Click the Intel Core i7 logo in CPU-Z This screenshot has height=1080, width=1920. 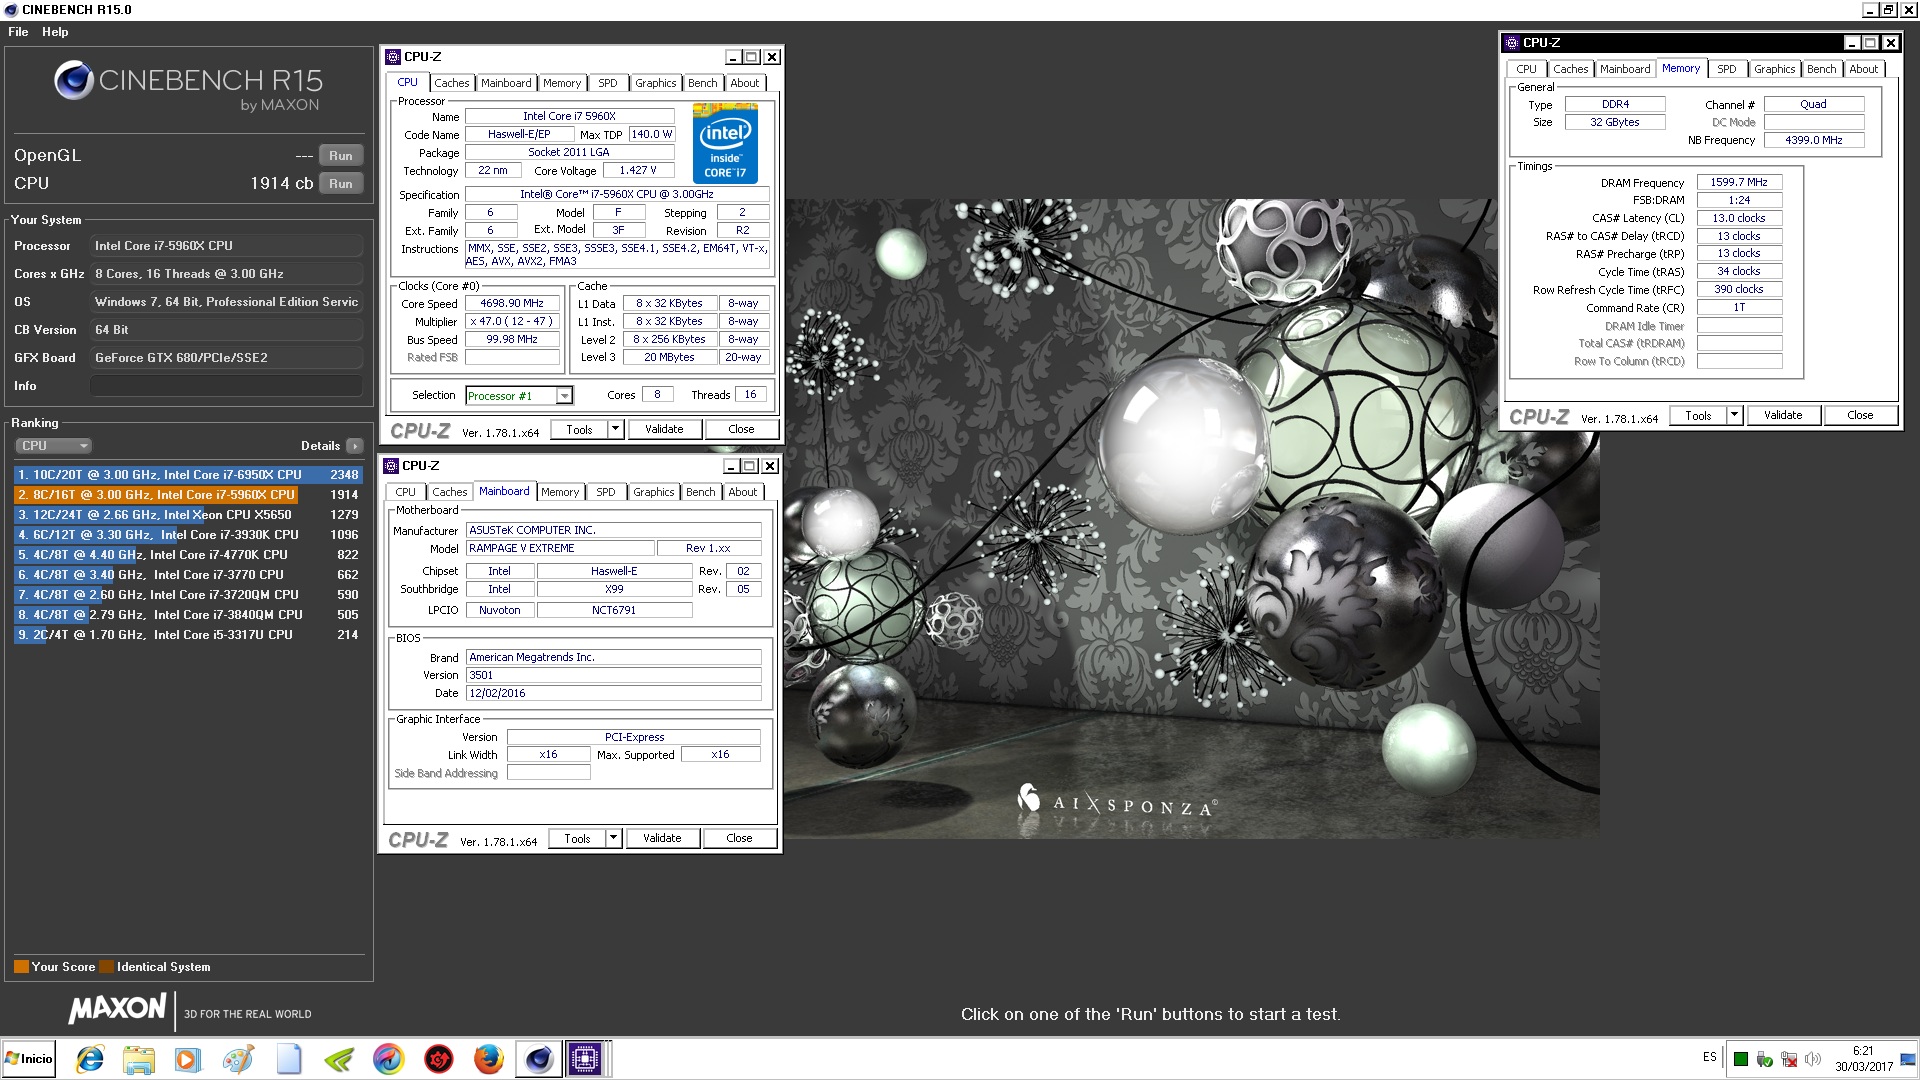pos(725,143)
